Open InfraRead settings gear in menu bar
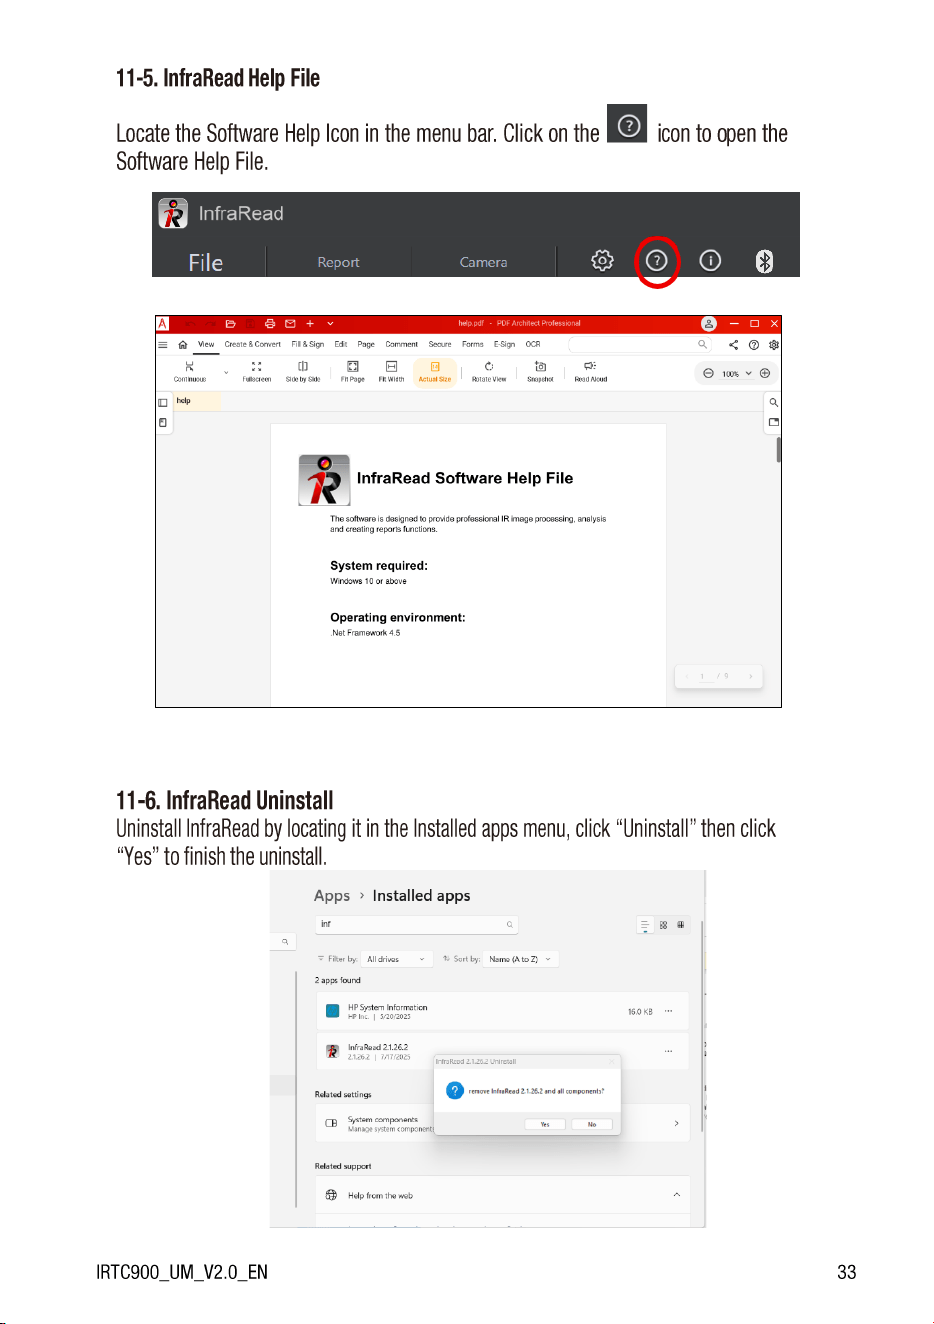 coord(602,261)
